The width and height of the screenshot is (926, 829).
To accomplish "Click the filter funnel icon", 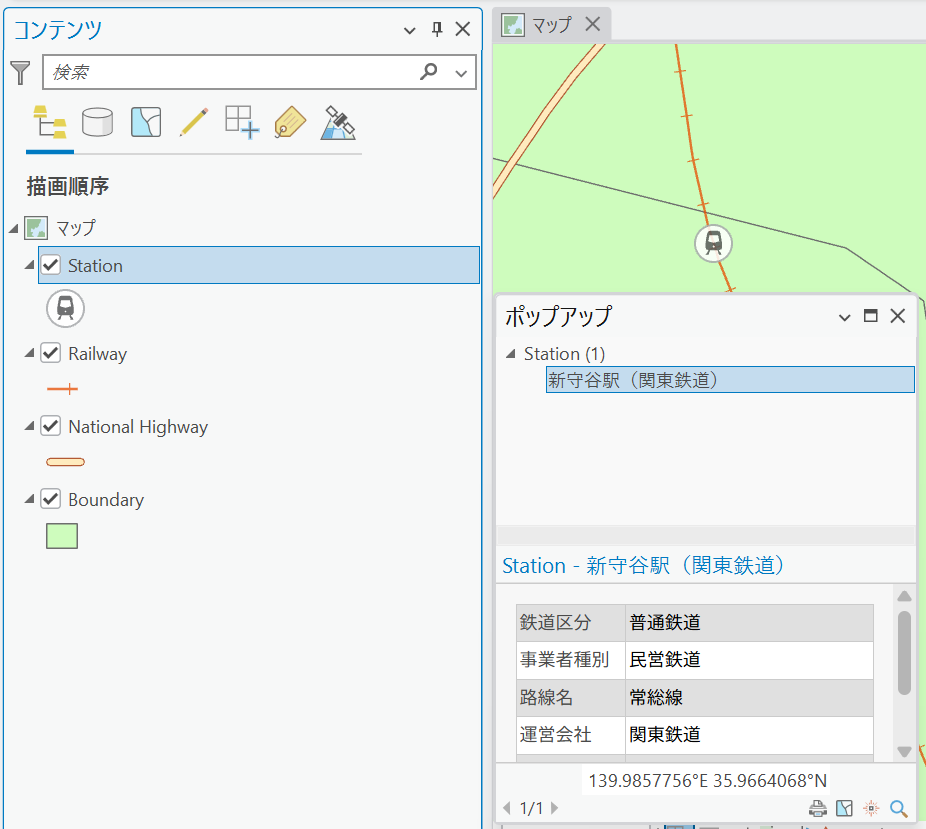I will pos(20,73).
